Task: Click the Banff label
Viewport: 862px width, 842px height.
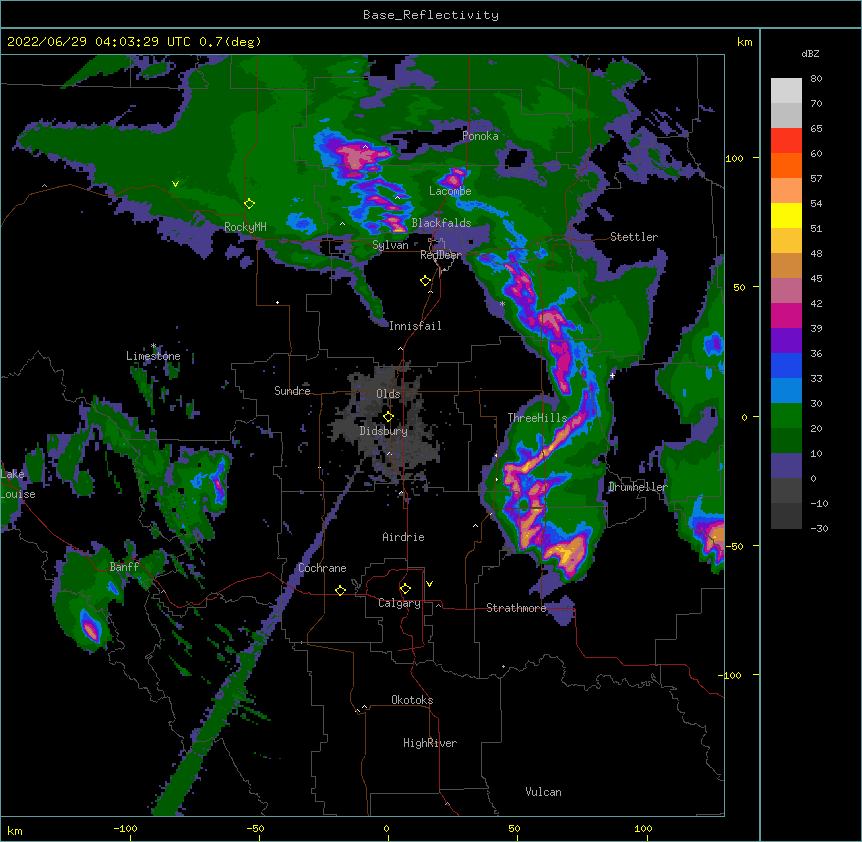Action: tap(124, 567)
